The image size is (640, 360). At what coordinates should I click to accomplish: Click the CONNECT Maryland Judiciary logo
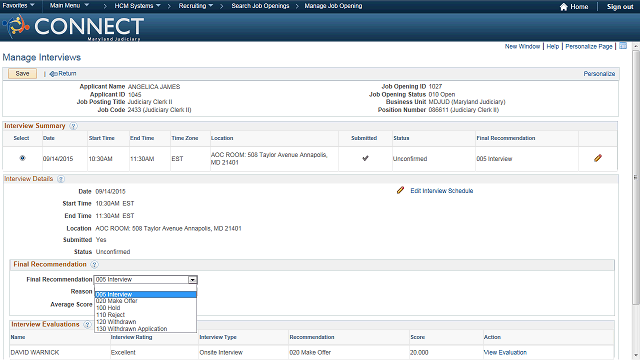tap(73, 27)
